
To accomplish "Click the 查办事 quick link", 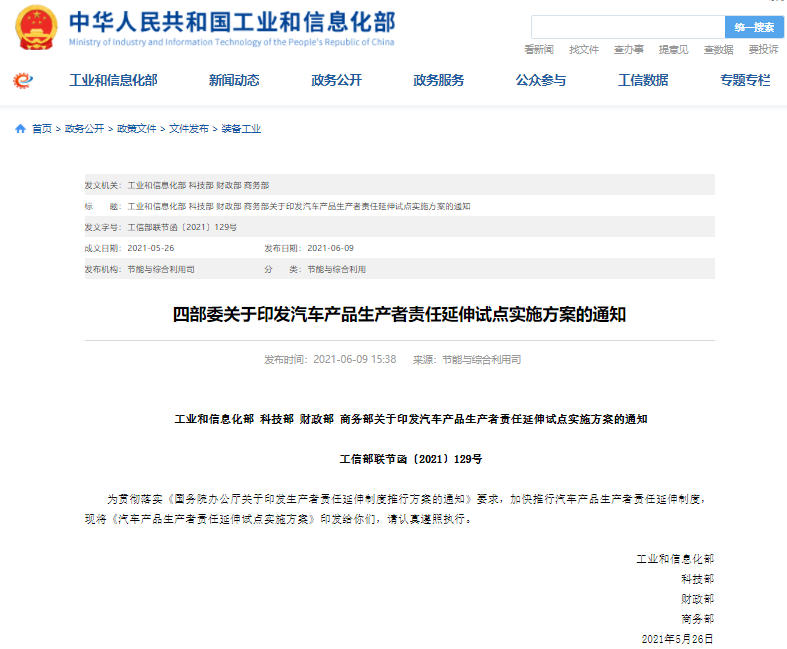I will [628, 50].
